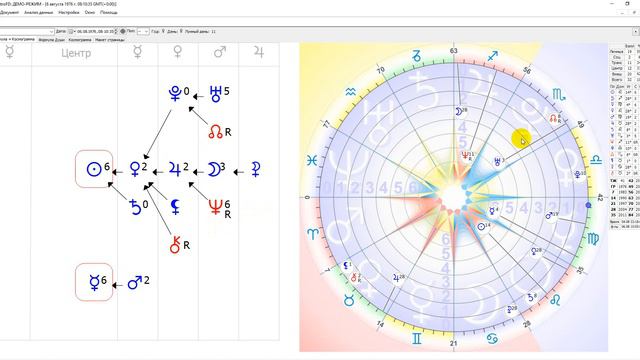Select the Mars 2 node in the formula
The height and width of the screenshot is (360, 640).
pos(138,282)
